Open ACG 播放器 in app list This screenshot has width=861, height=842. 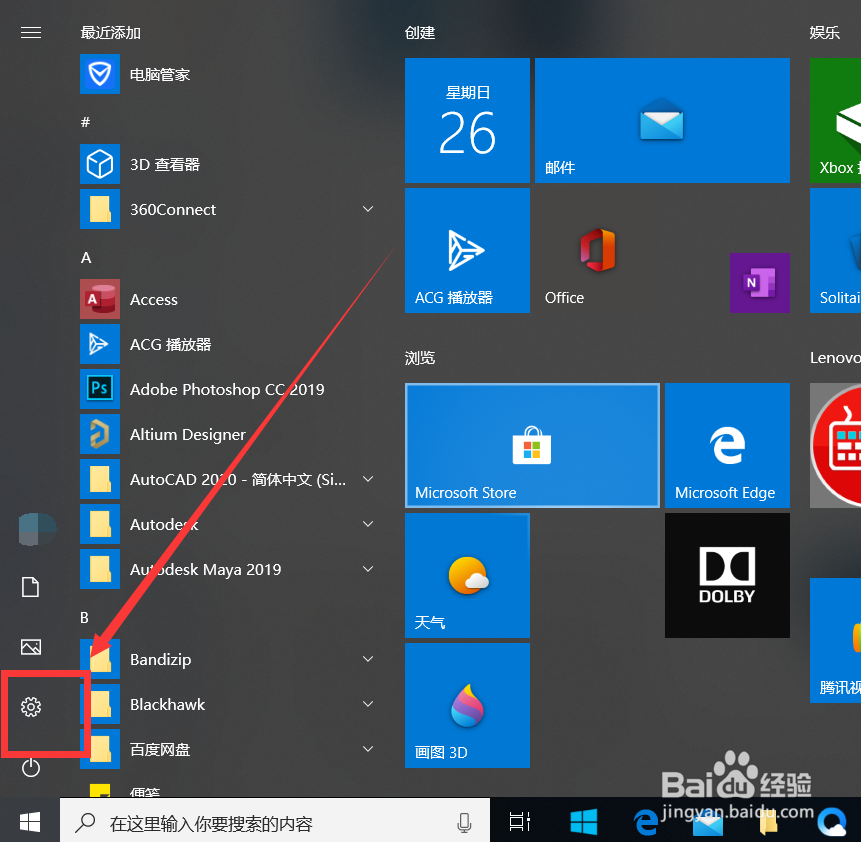(x=228, y=344)
